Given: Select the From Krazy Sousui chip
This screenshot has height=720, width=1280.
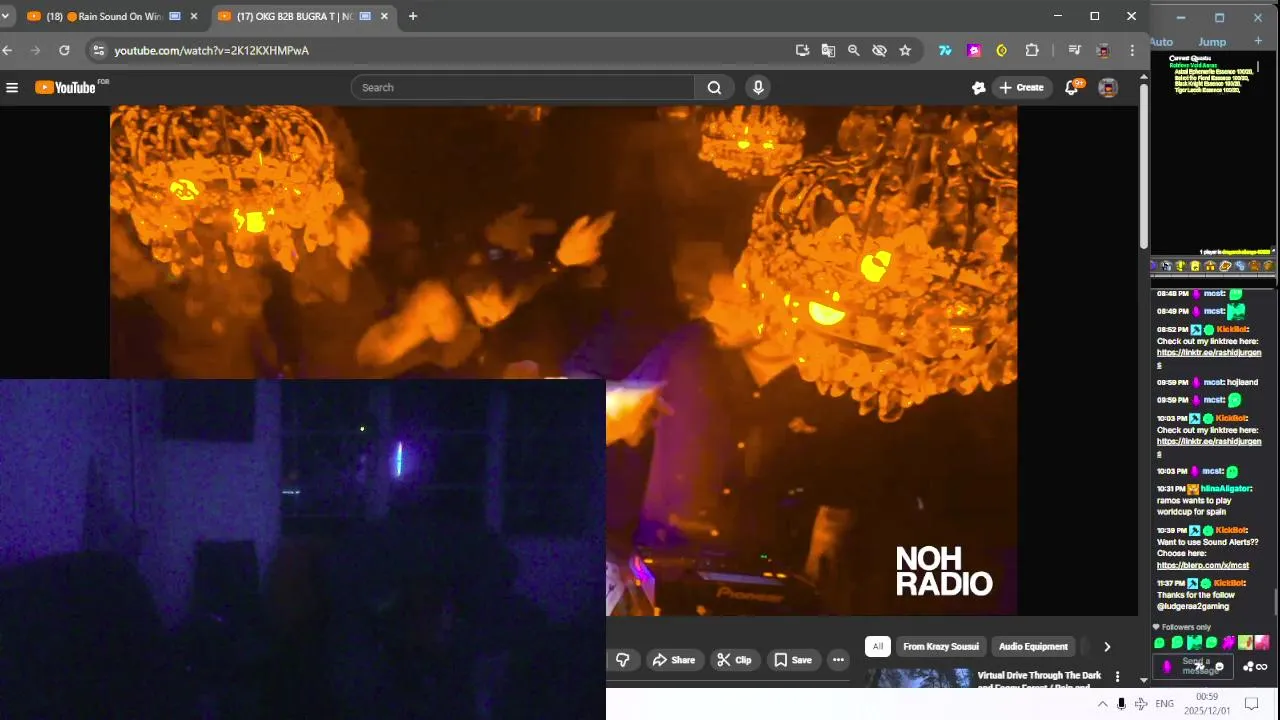Looking at the screenshot, I should click(941, 646).
